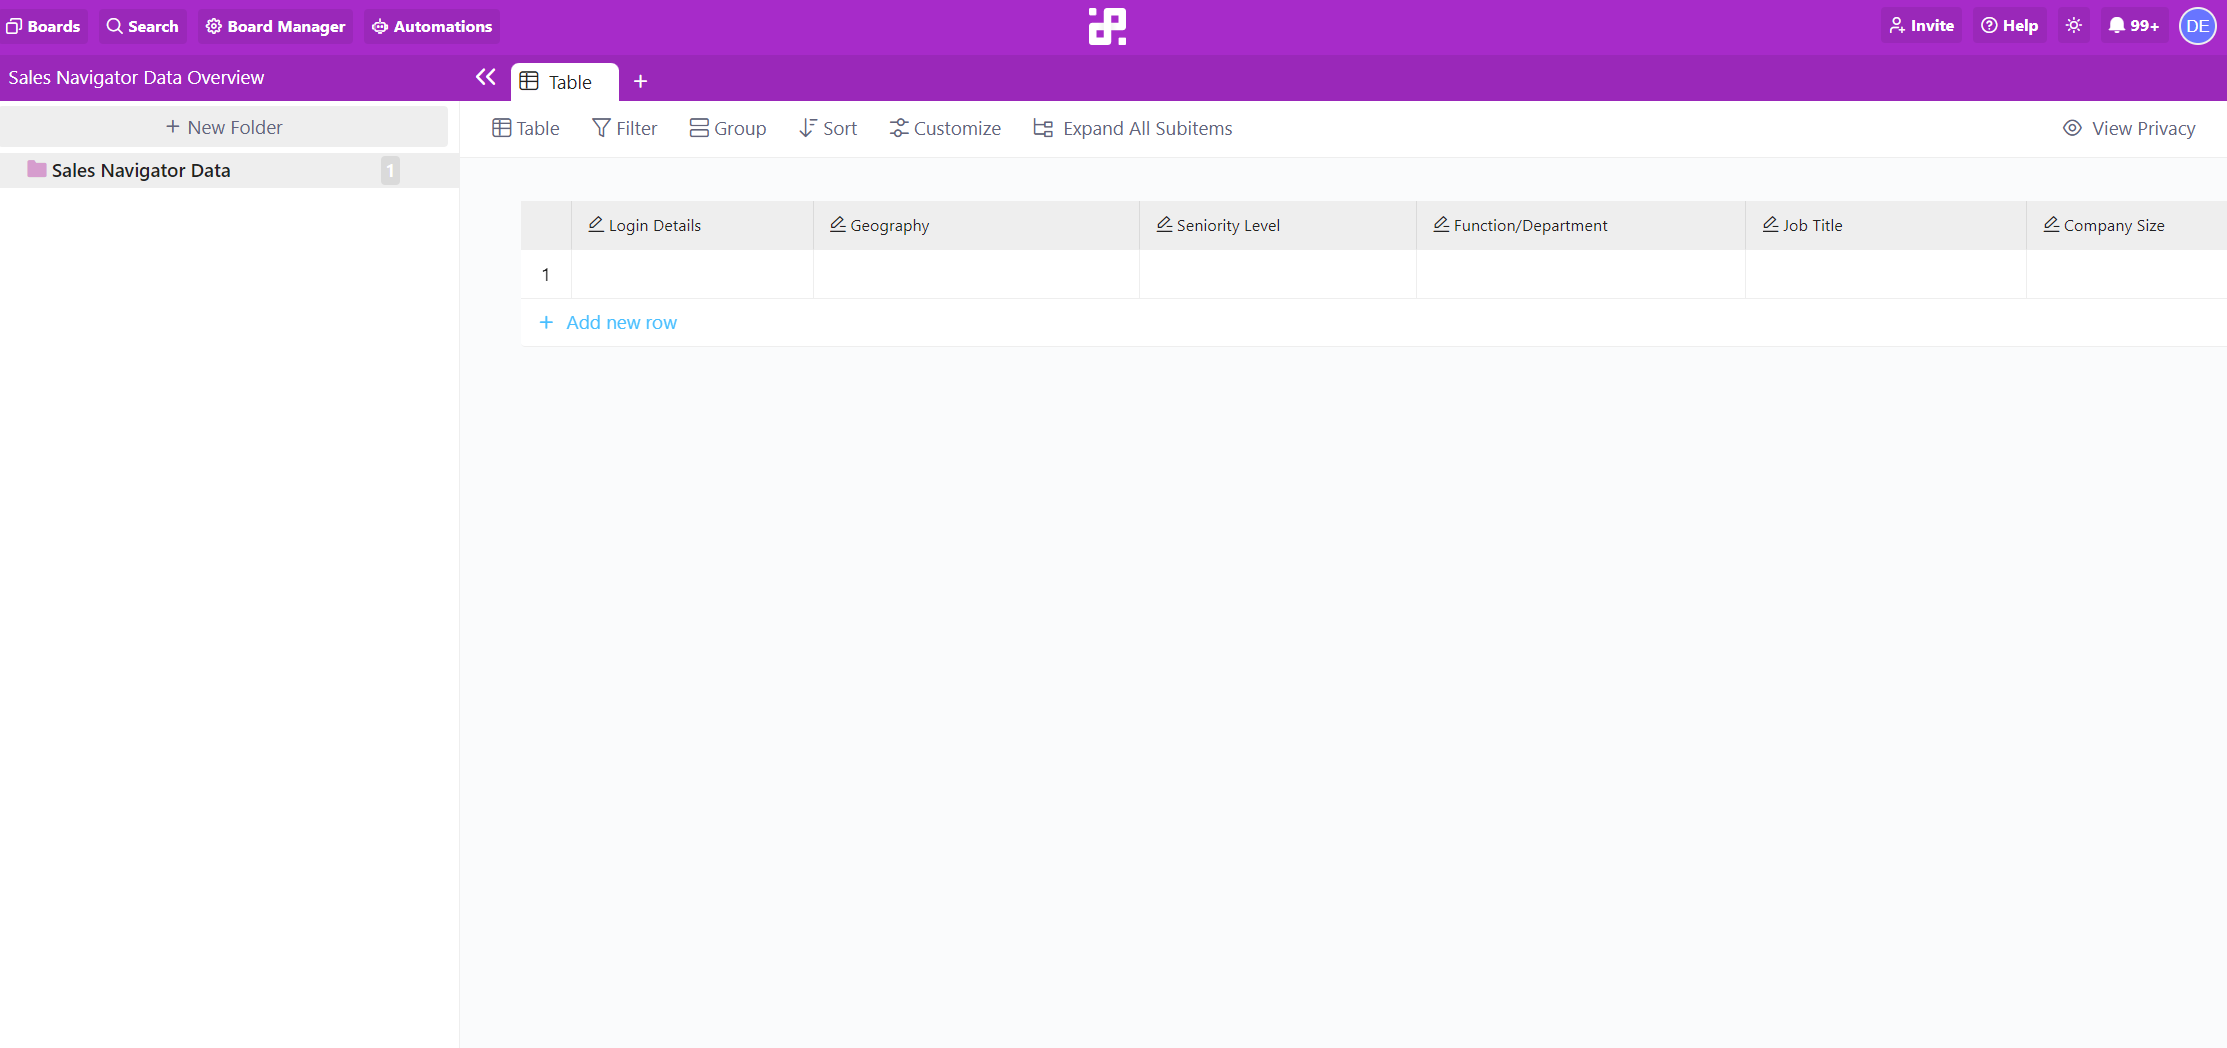Switch to the Table view tab
This screenshot has height=1048, width=2227.
(x=565, y=82)
